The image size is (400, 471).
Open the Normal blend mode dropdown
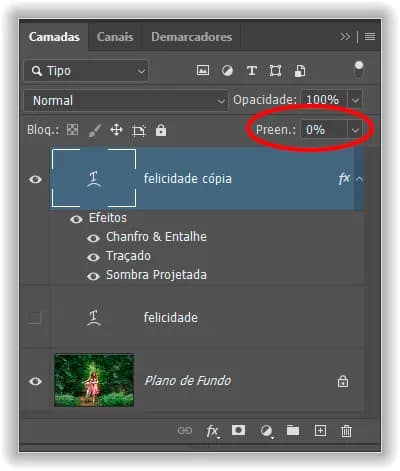click(x=126, y=100)
